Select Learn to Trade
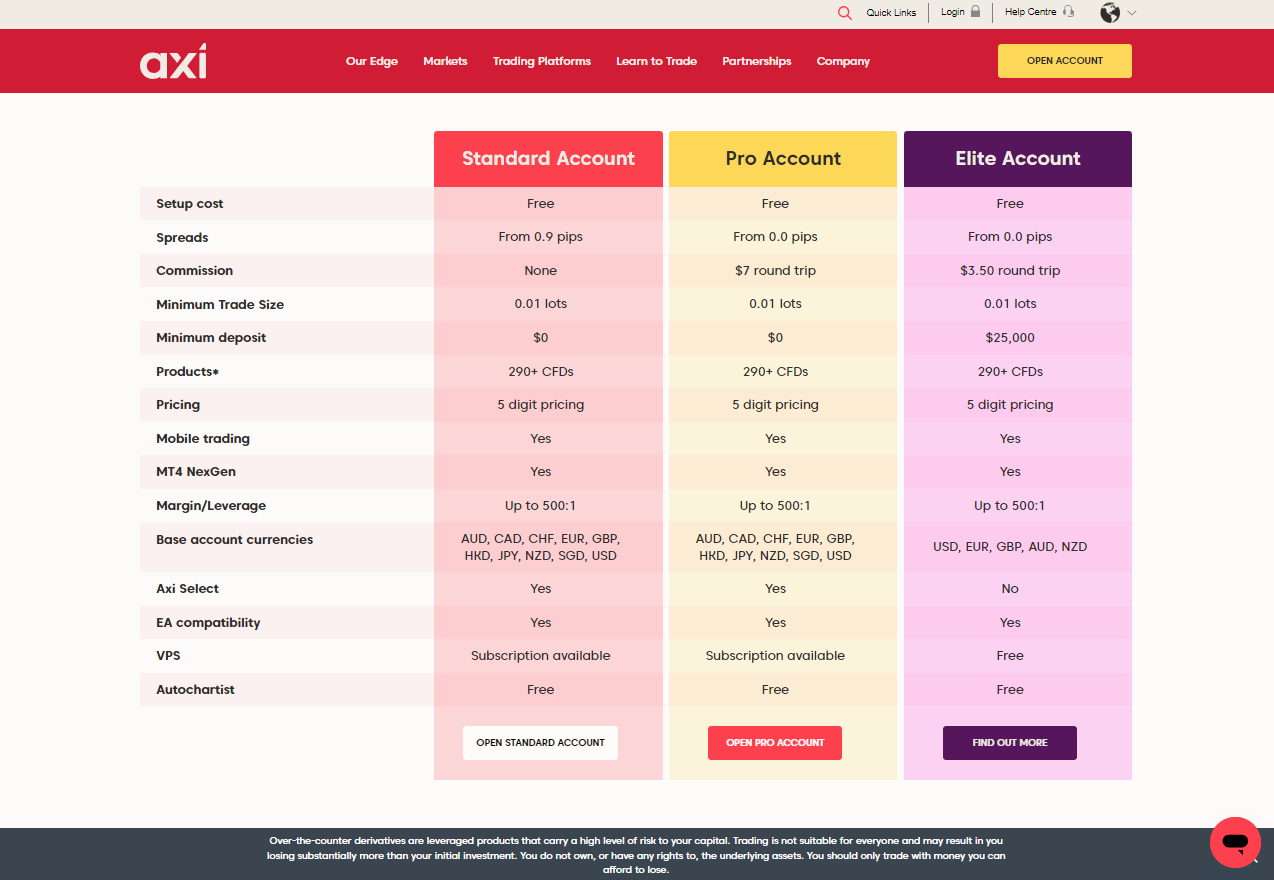Screen dimensions: 1274x880 coord(656,61)
